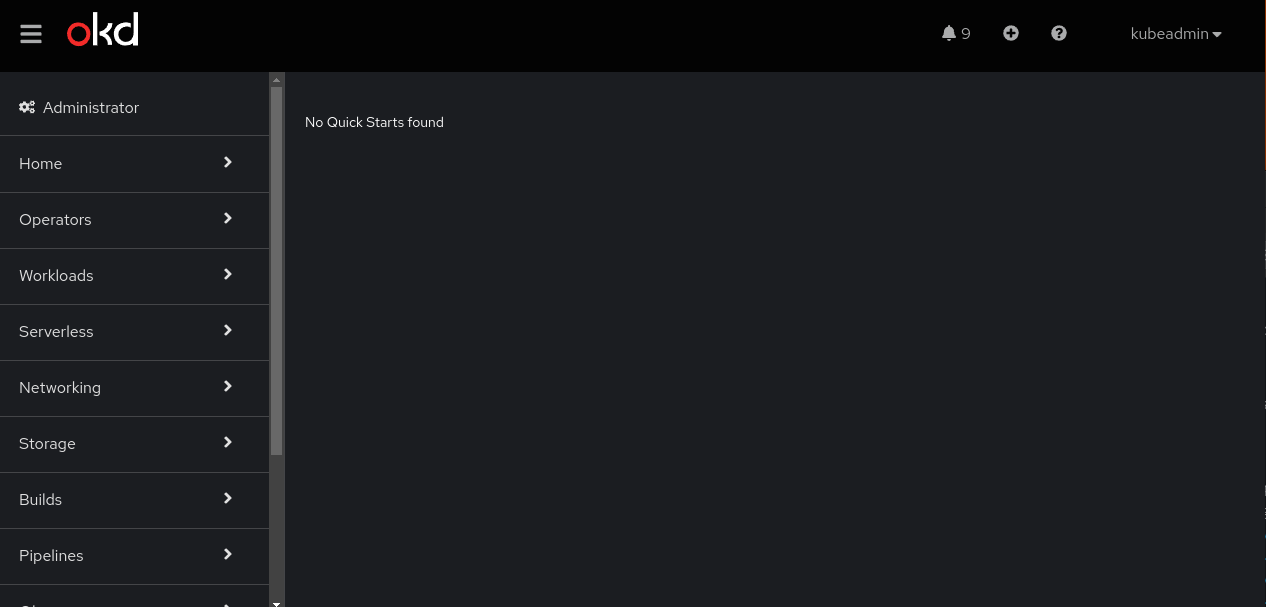Click the plus import icon

1011,33
